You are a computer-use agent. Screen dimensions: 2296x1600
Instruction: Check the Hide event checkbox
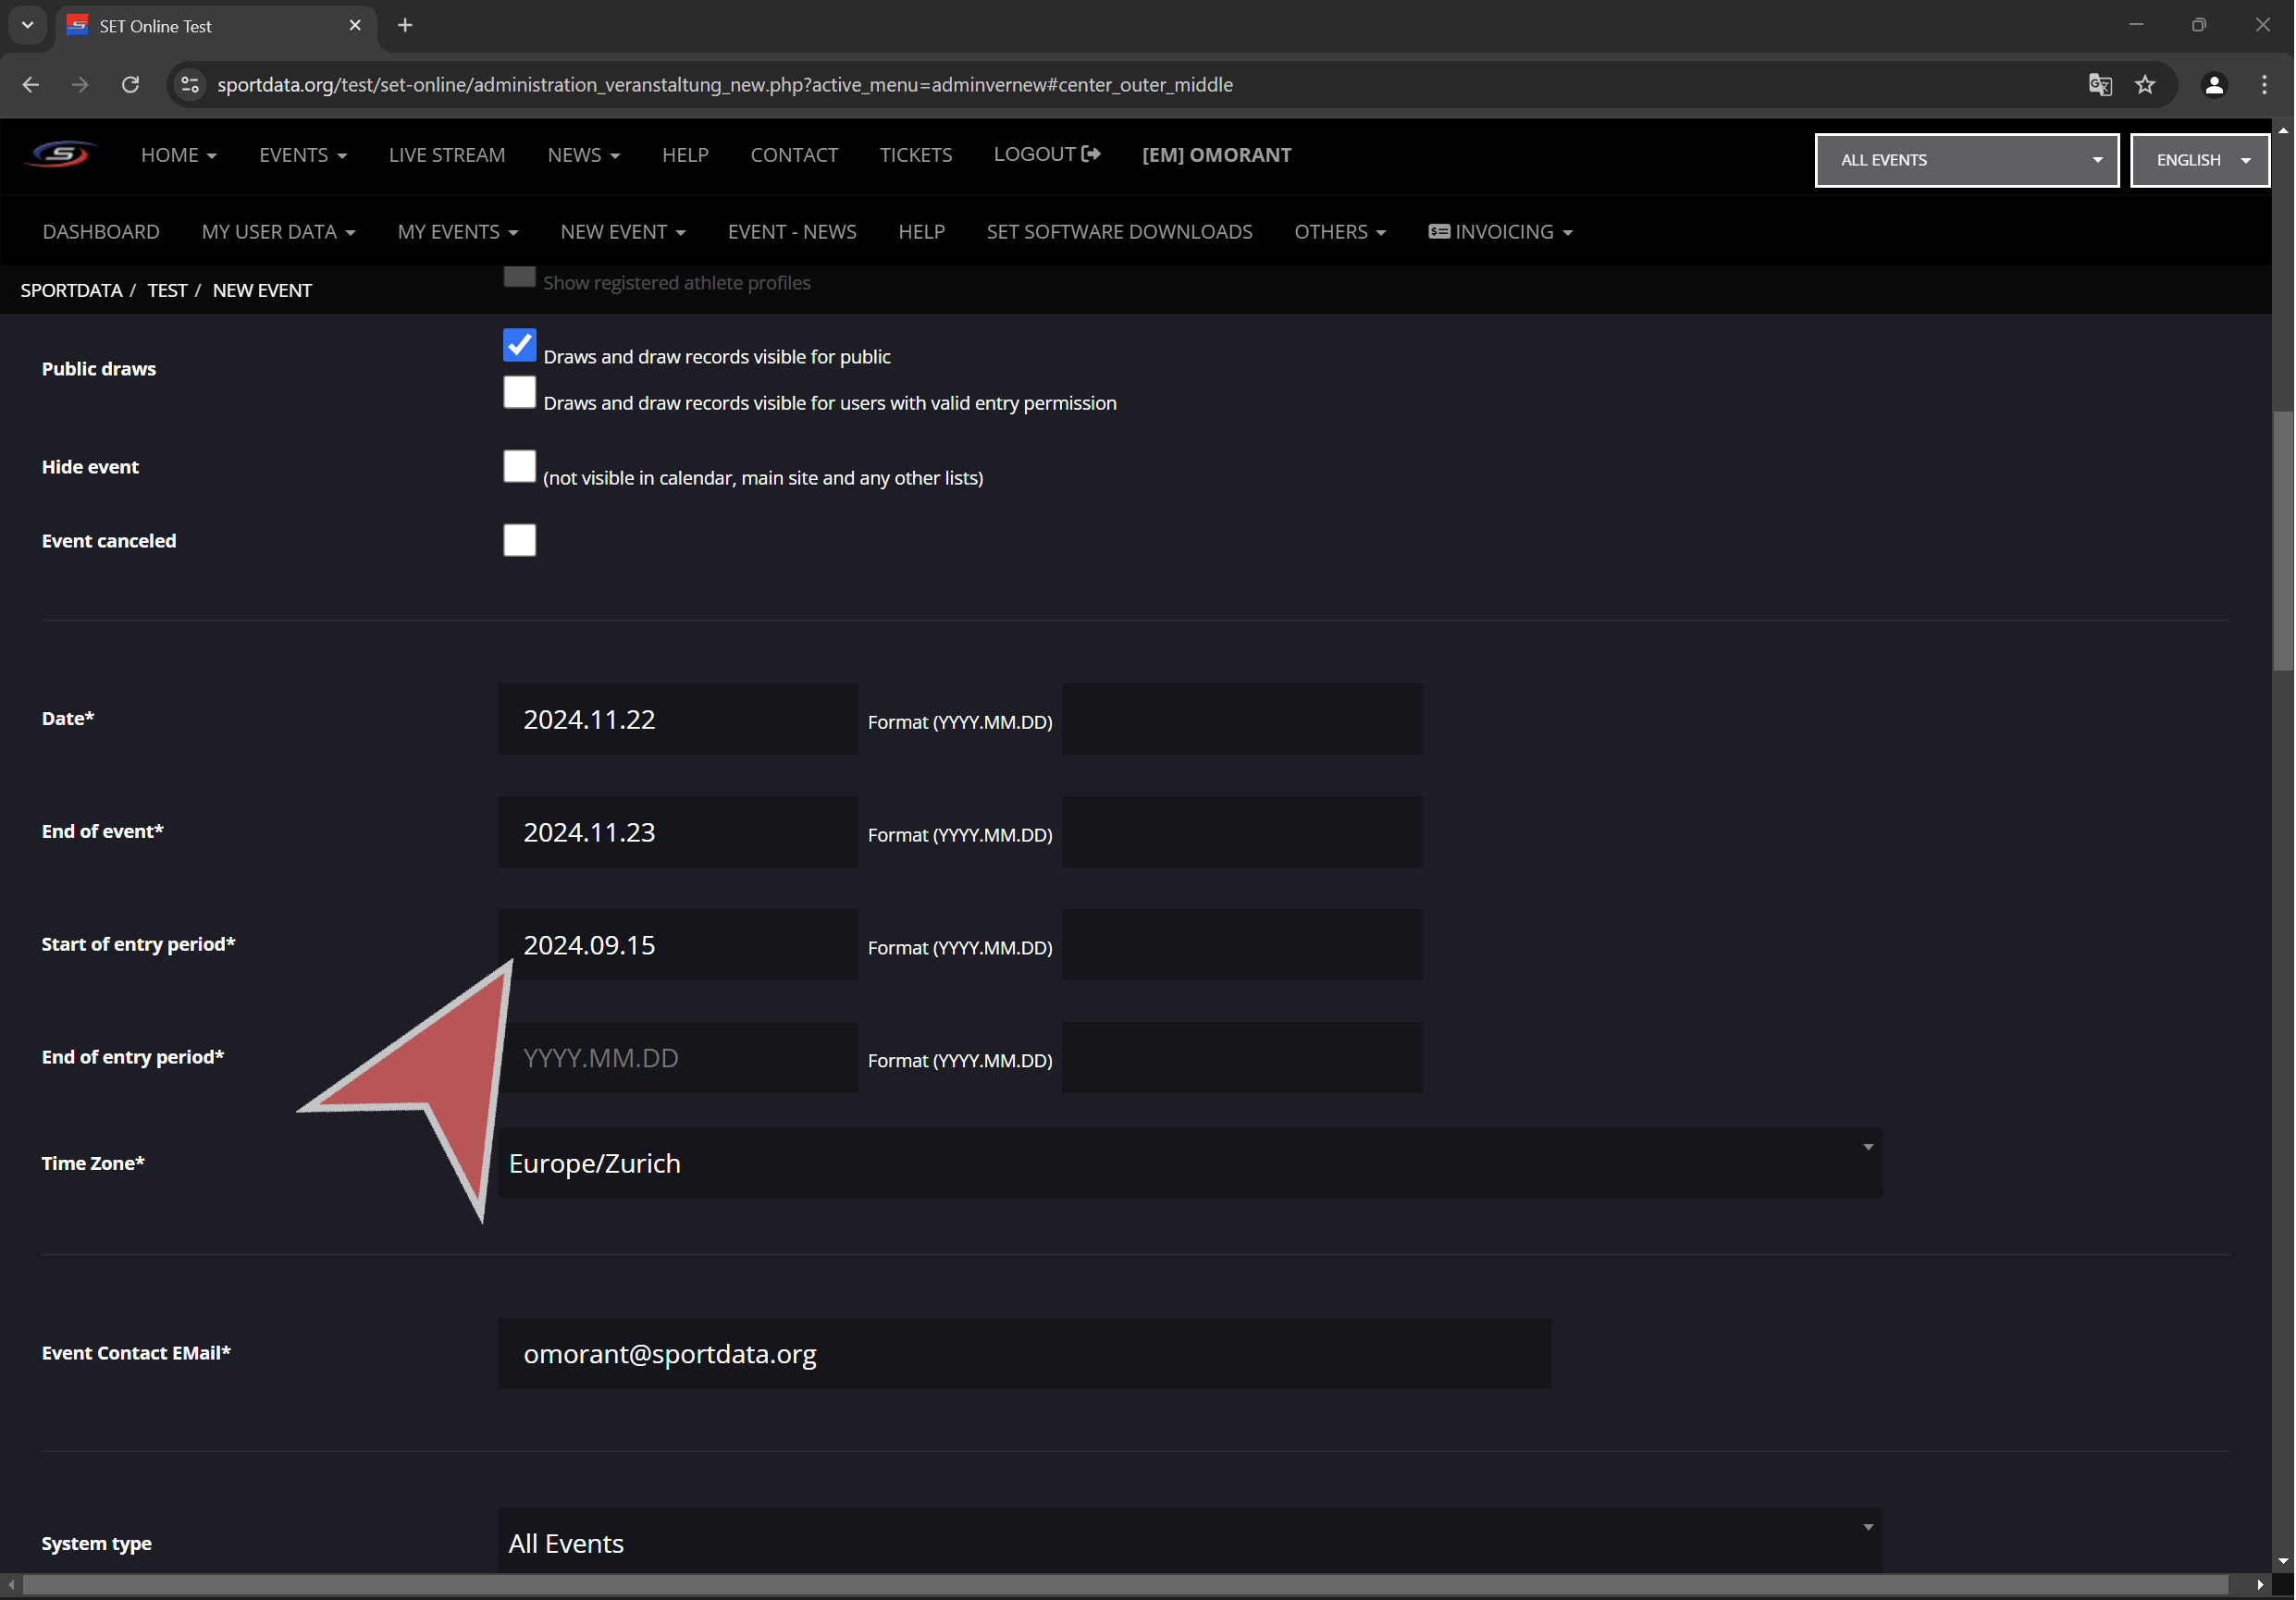[519, 466]
